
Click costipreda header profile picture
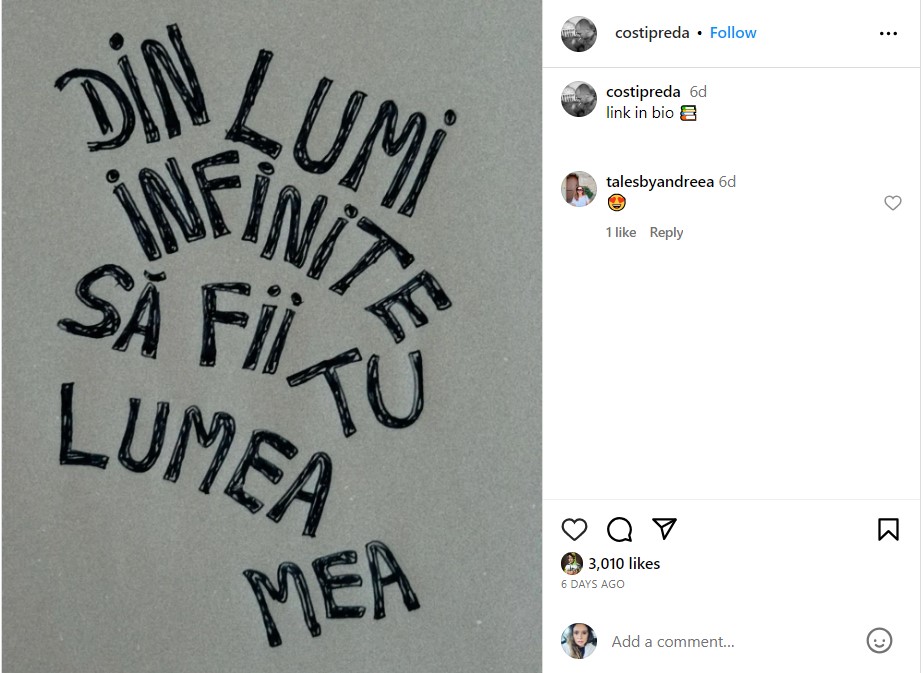579,34
